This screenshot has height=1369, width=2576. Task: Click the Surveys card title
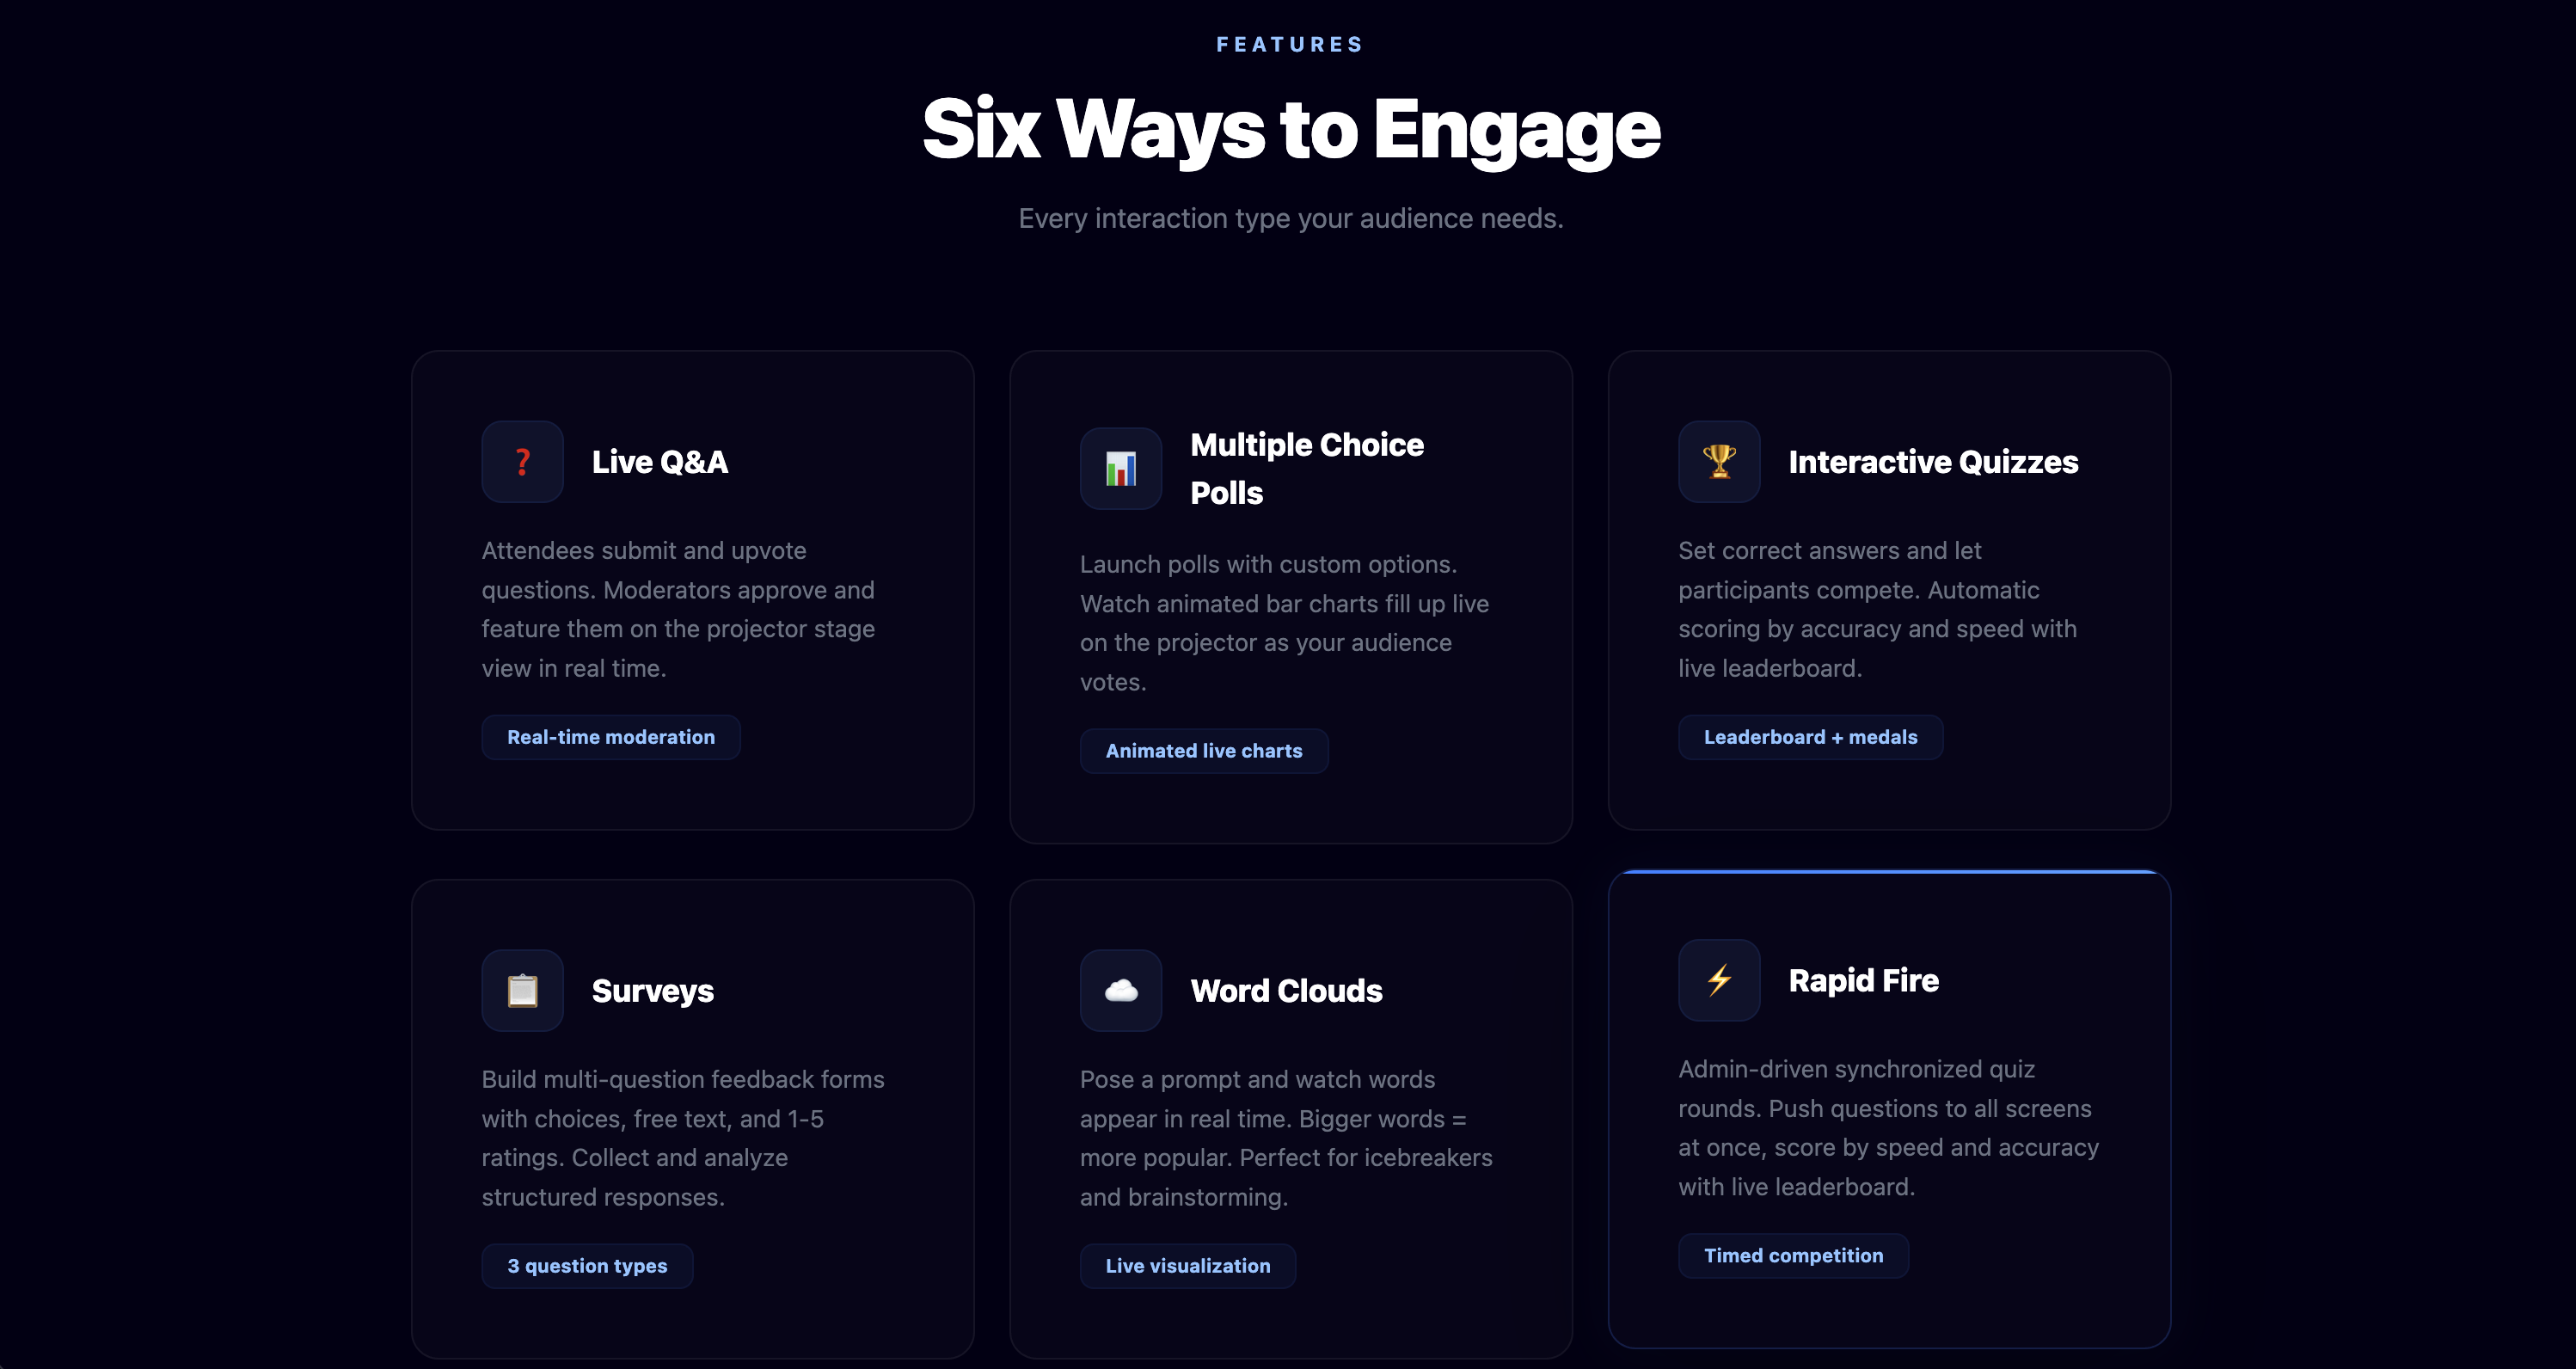click(653, 991)
